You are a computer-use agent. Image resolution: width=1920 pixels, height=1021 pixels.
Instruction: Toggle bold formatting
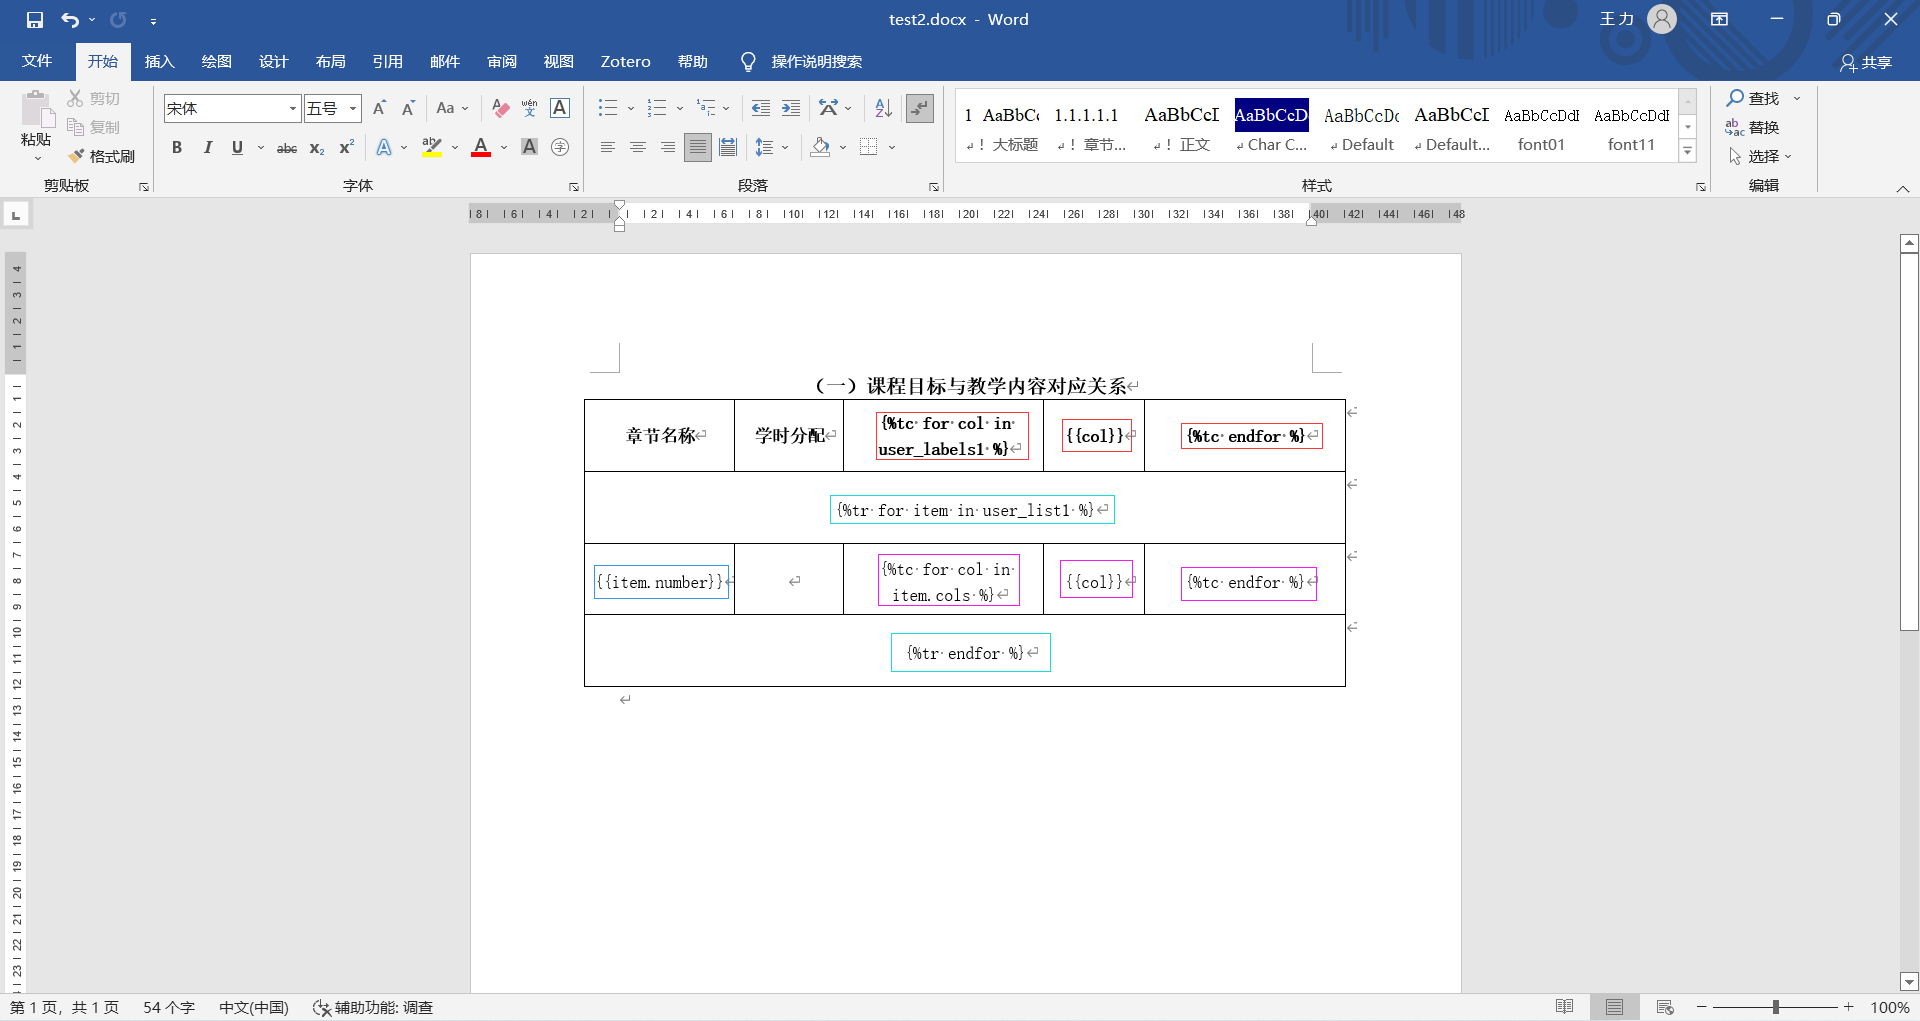pyautogui.click(x=177, y=147)
